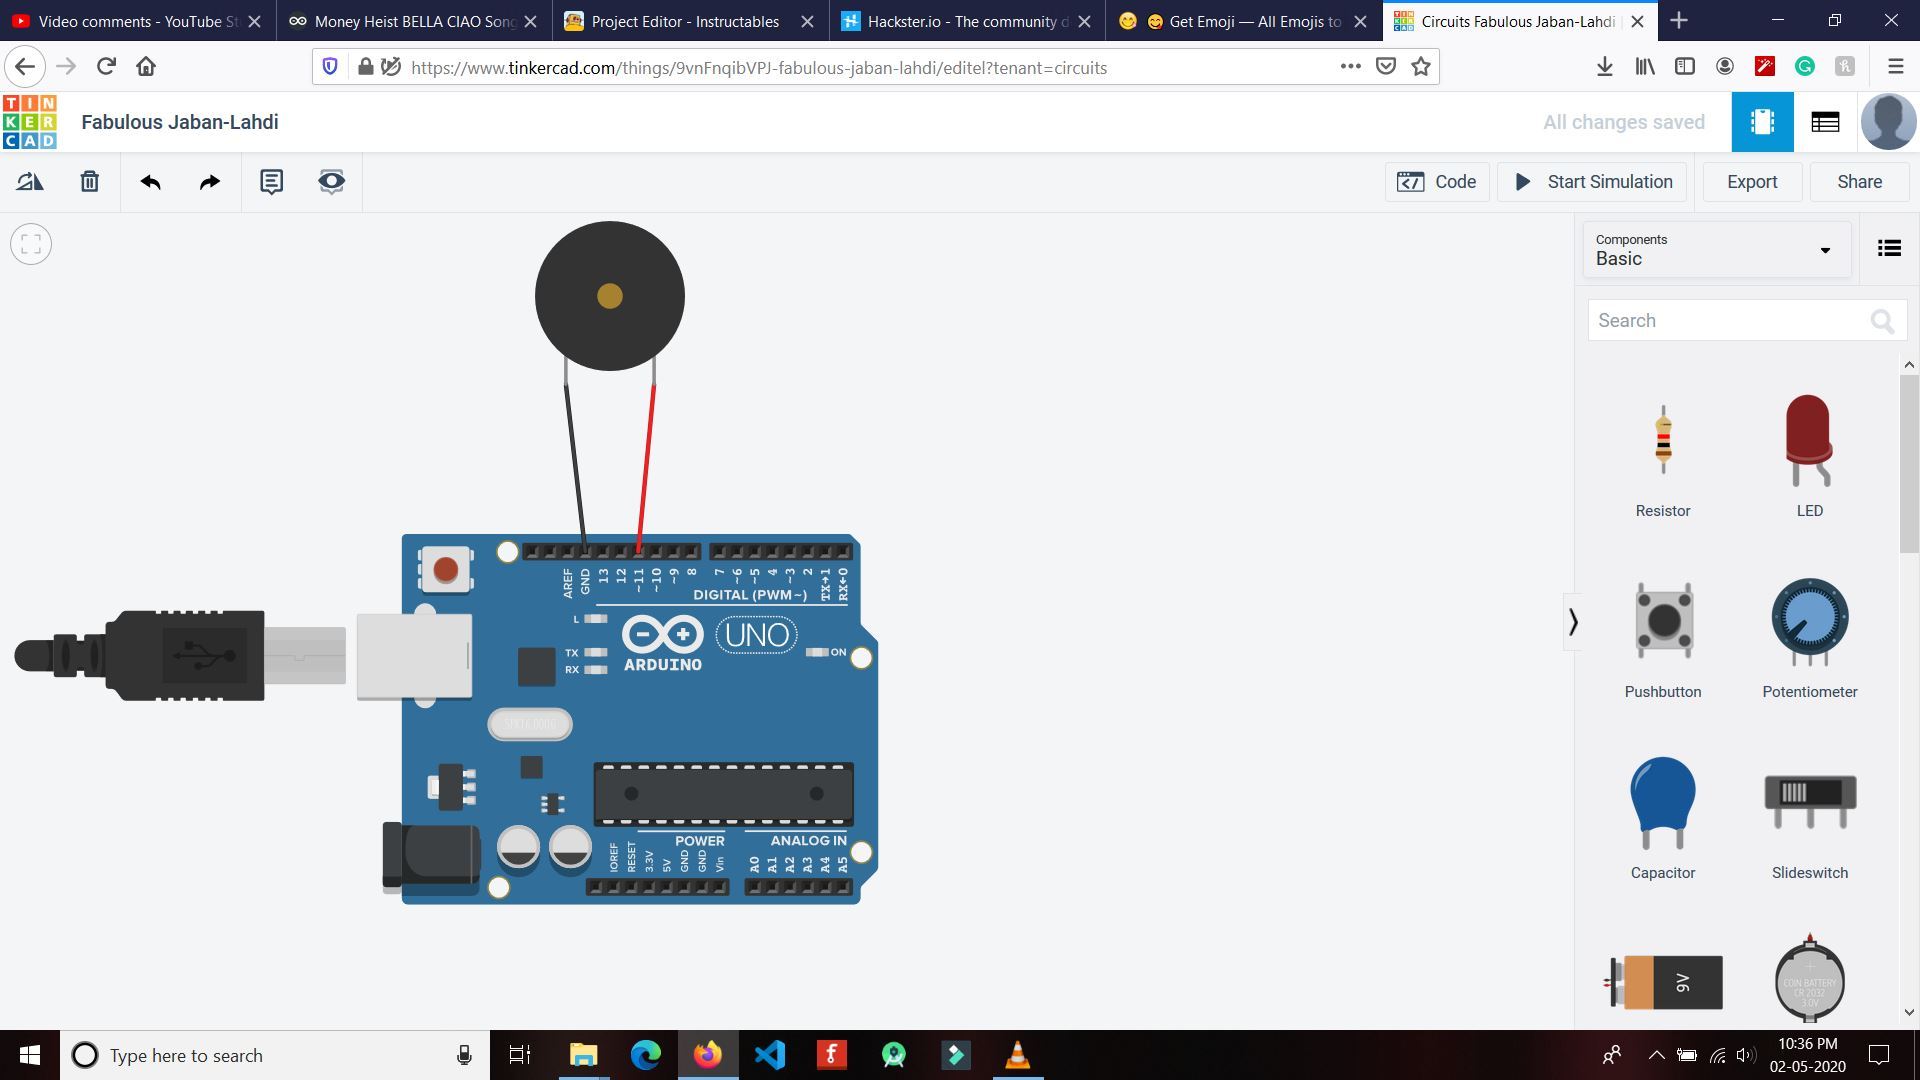Open the notes tool
Viewport: 1920px width, 1080px height.
click(271, 181)
